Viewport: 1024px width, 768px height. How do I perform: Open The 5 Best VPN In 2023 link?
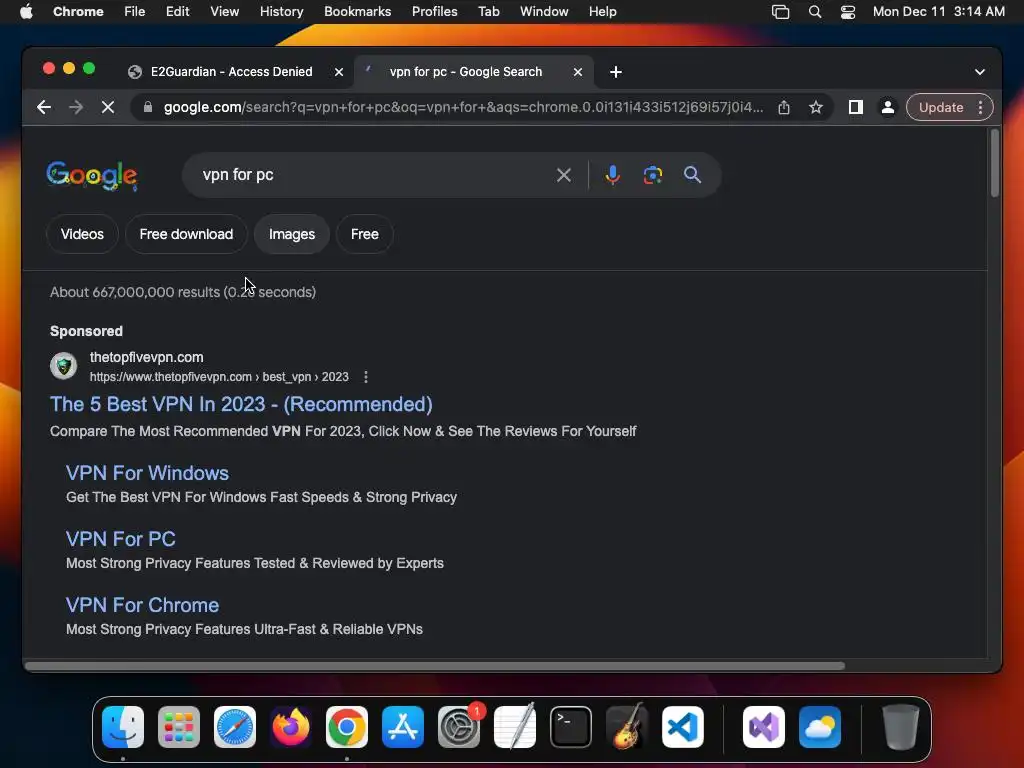(x=241, y=404)
